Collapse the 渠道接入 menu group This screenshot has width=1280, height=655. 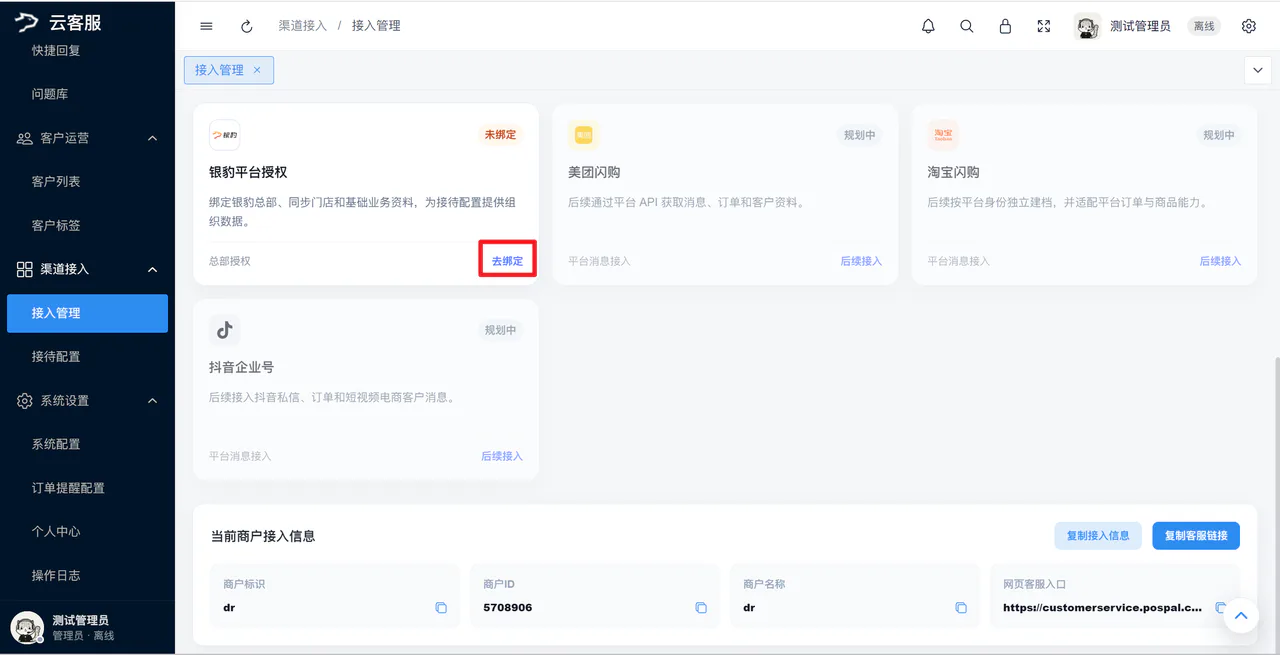pyautogui.click(x=153, y=269)
